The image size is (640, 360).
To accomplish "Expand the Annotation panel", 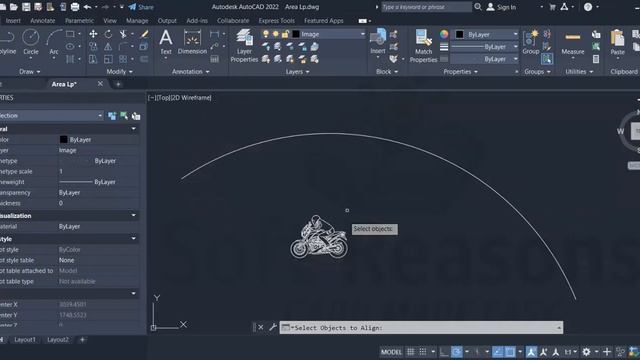I will tap(191, 71).
